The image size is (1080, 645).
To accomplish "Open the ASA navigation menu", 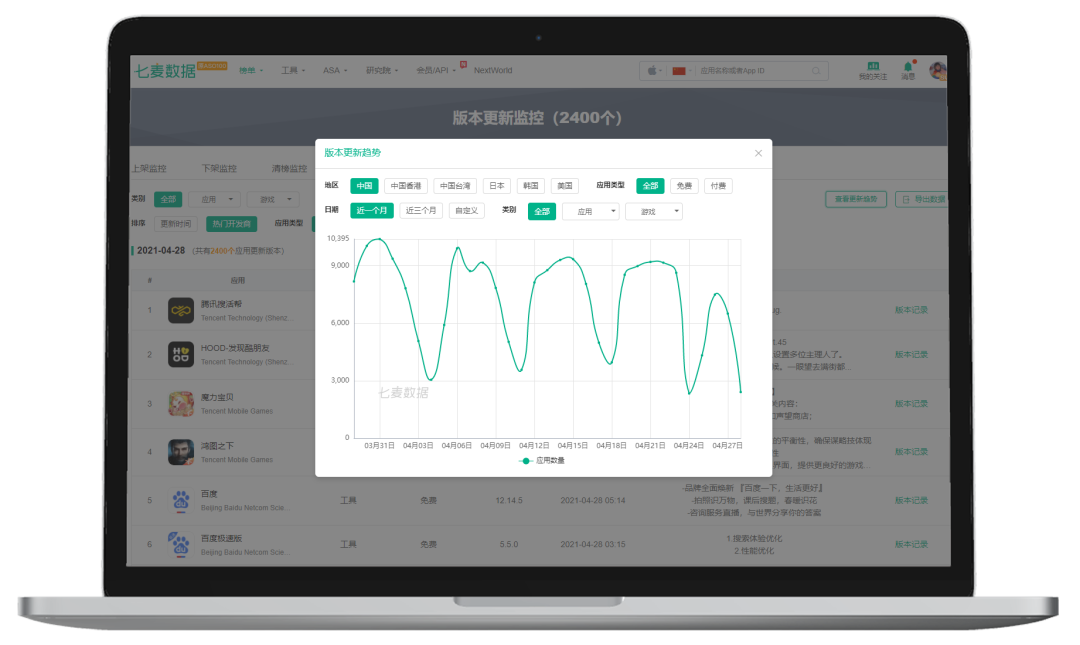I will coord(335,71).
